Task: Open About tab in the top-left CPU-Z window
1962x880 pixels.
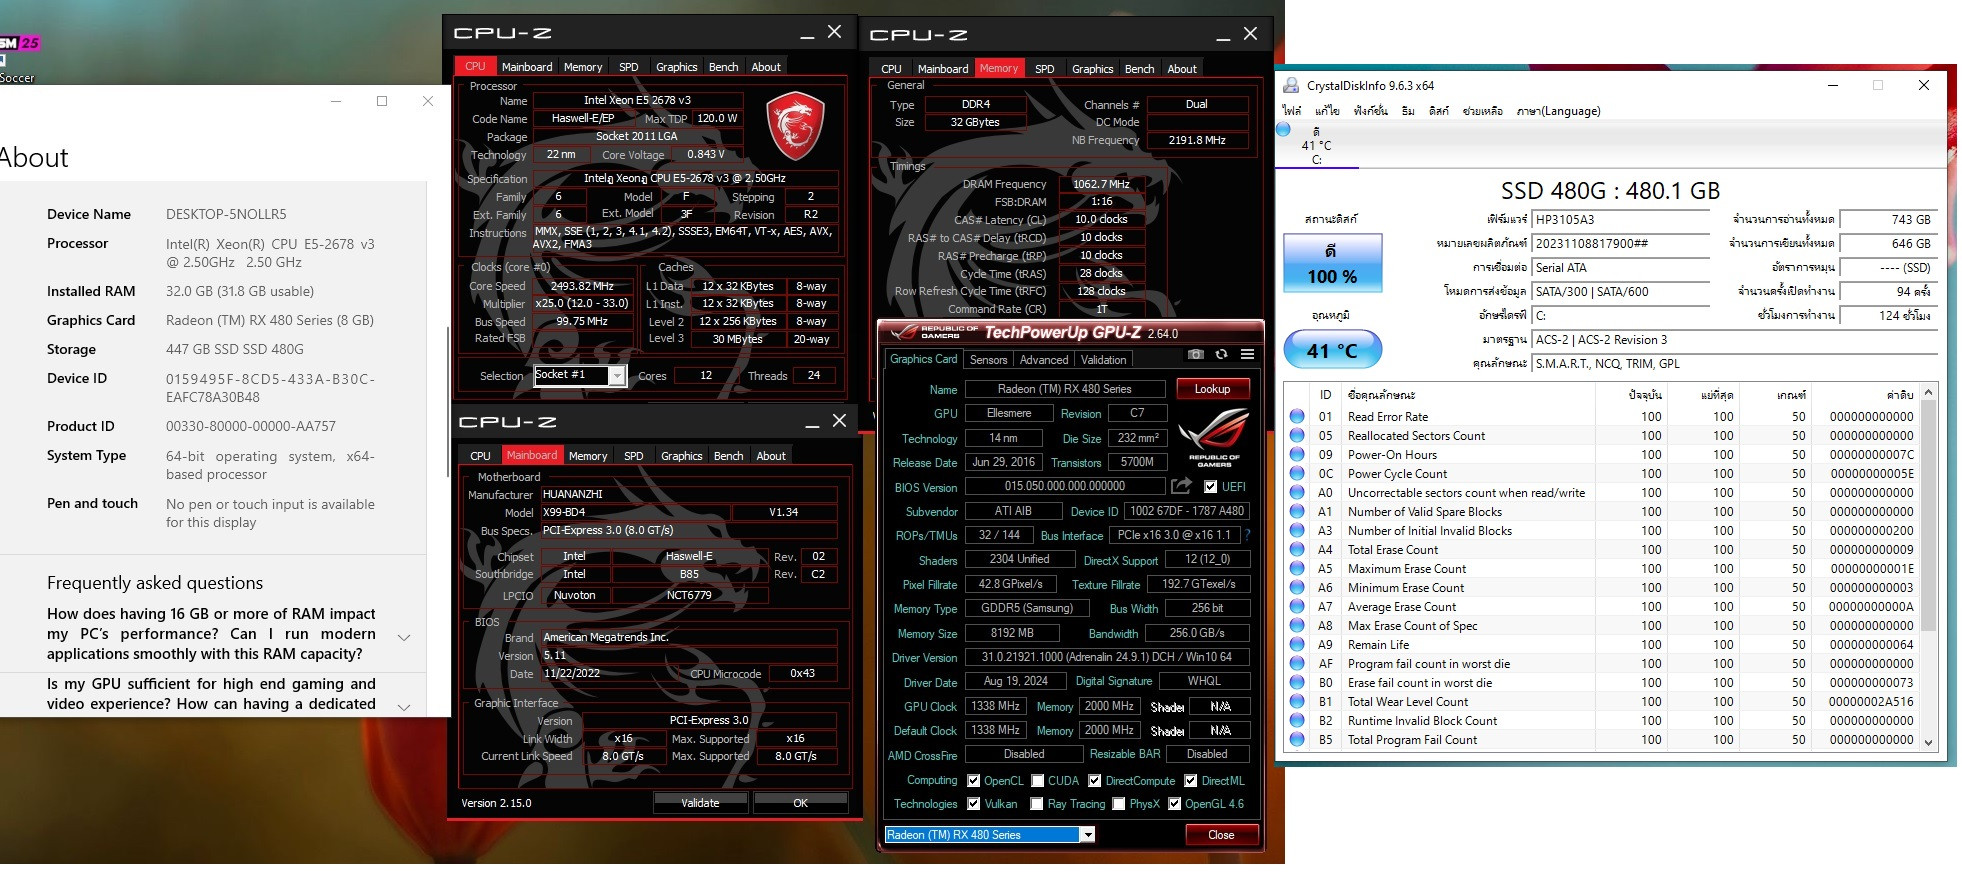Action: [766, 67]
